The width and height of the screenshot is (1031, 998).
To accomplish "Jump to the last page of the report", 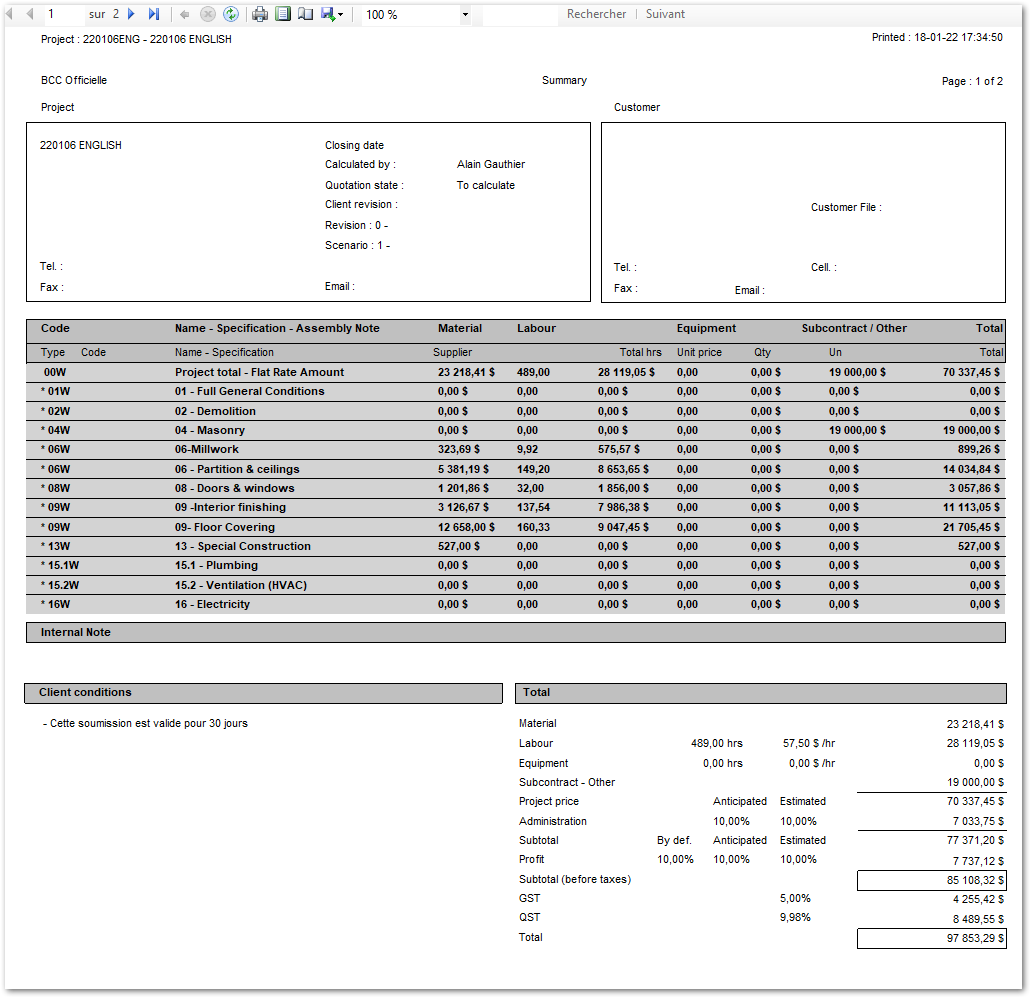I will (x=154, y=14).
